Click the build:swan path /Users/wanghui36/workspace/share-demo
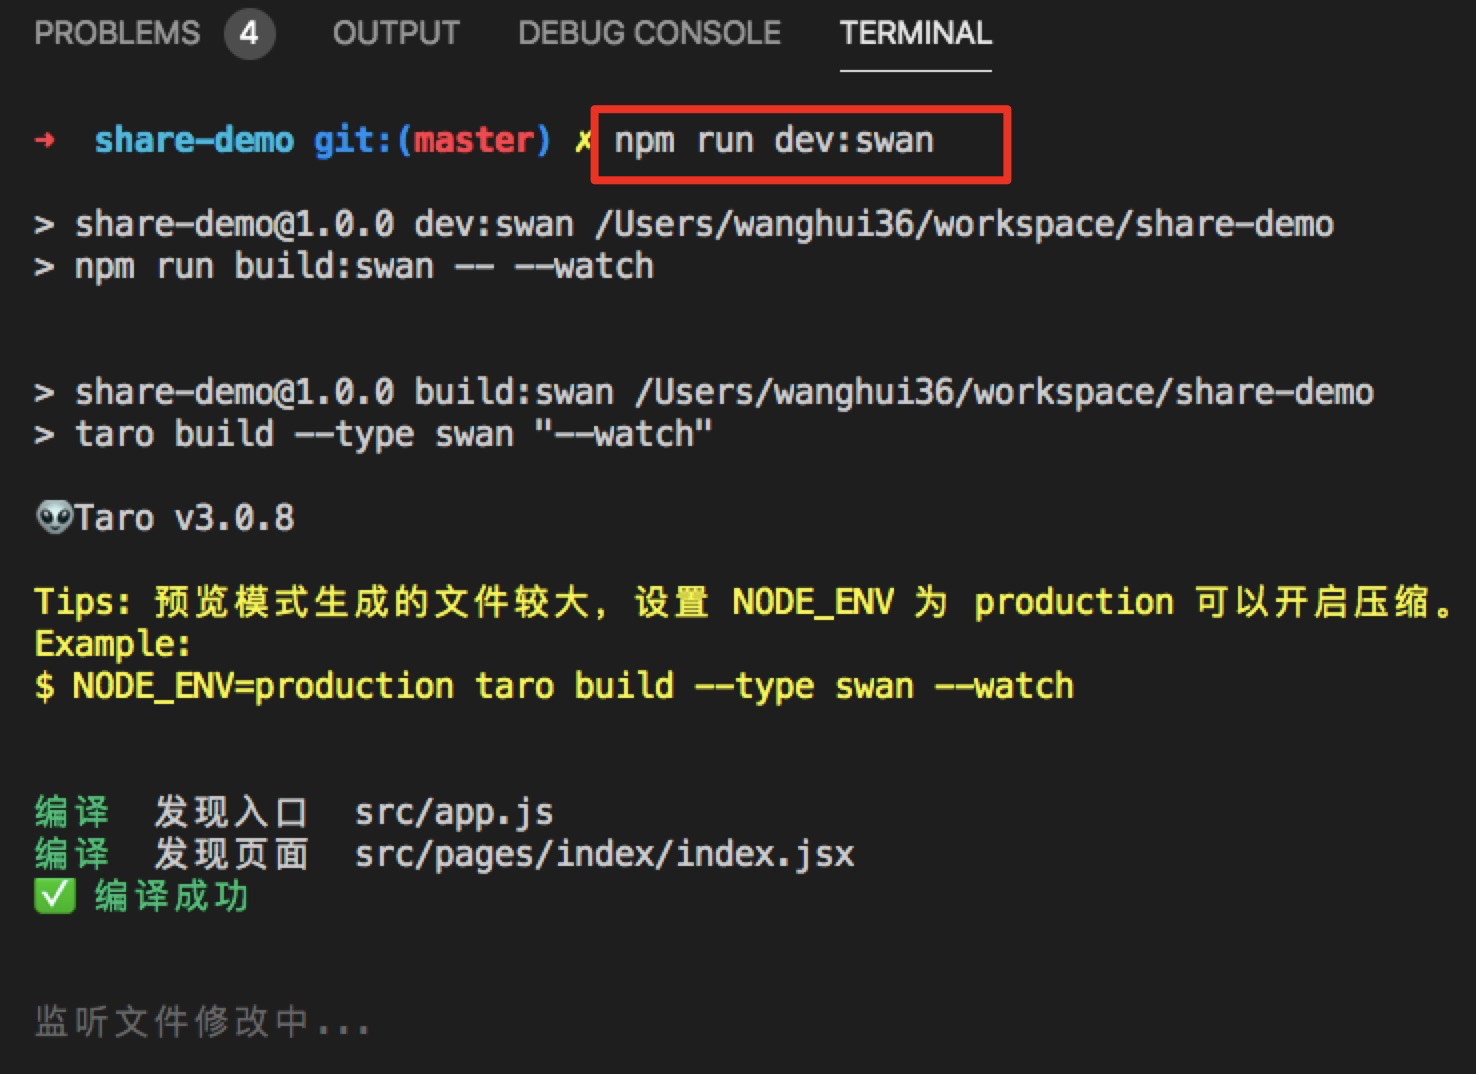The height and width of the screenshot is (1074, 1476). point(1004,393)
